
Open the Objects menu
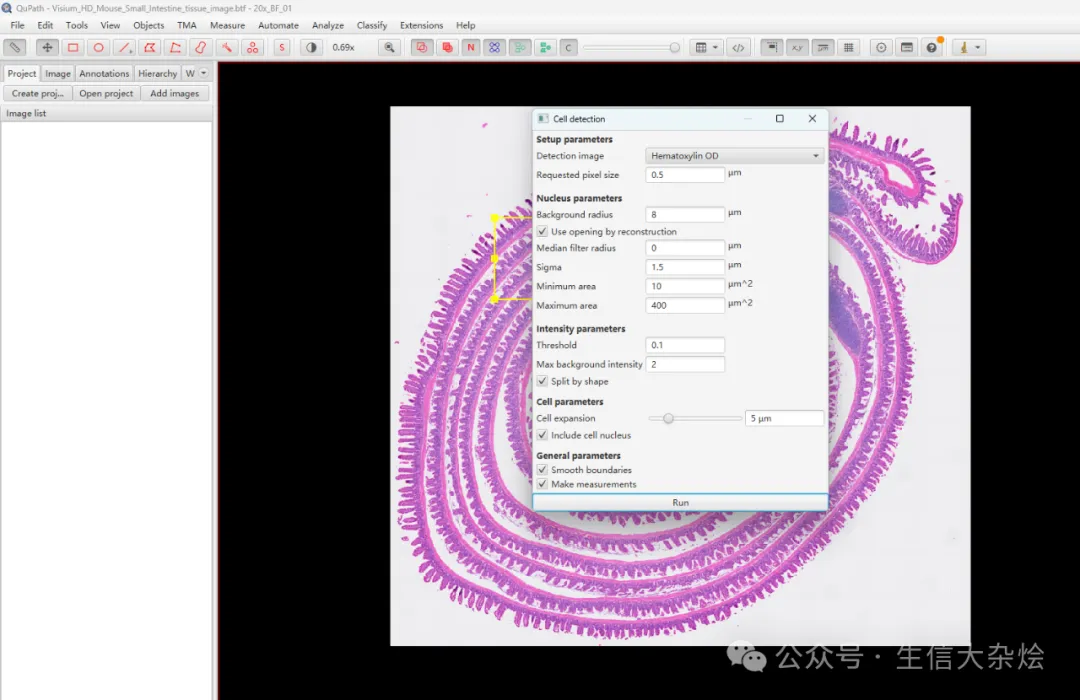click(x=149, y=25)
